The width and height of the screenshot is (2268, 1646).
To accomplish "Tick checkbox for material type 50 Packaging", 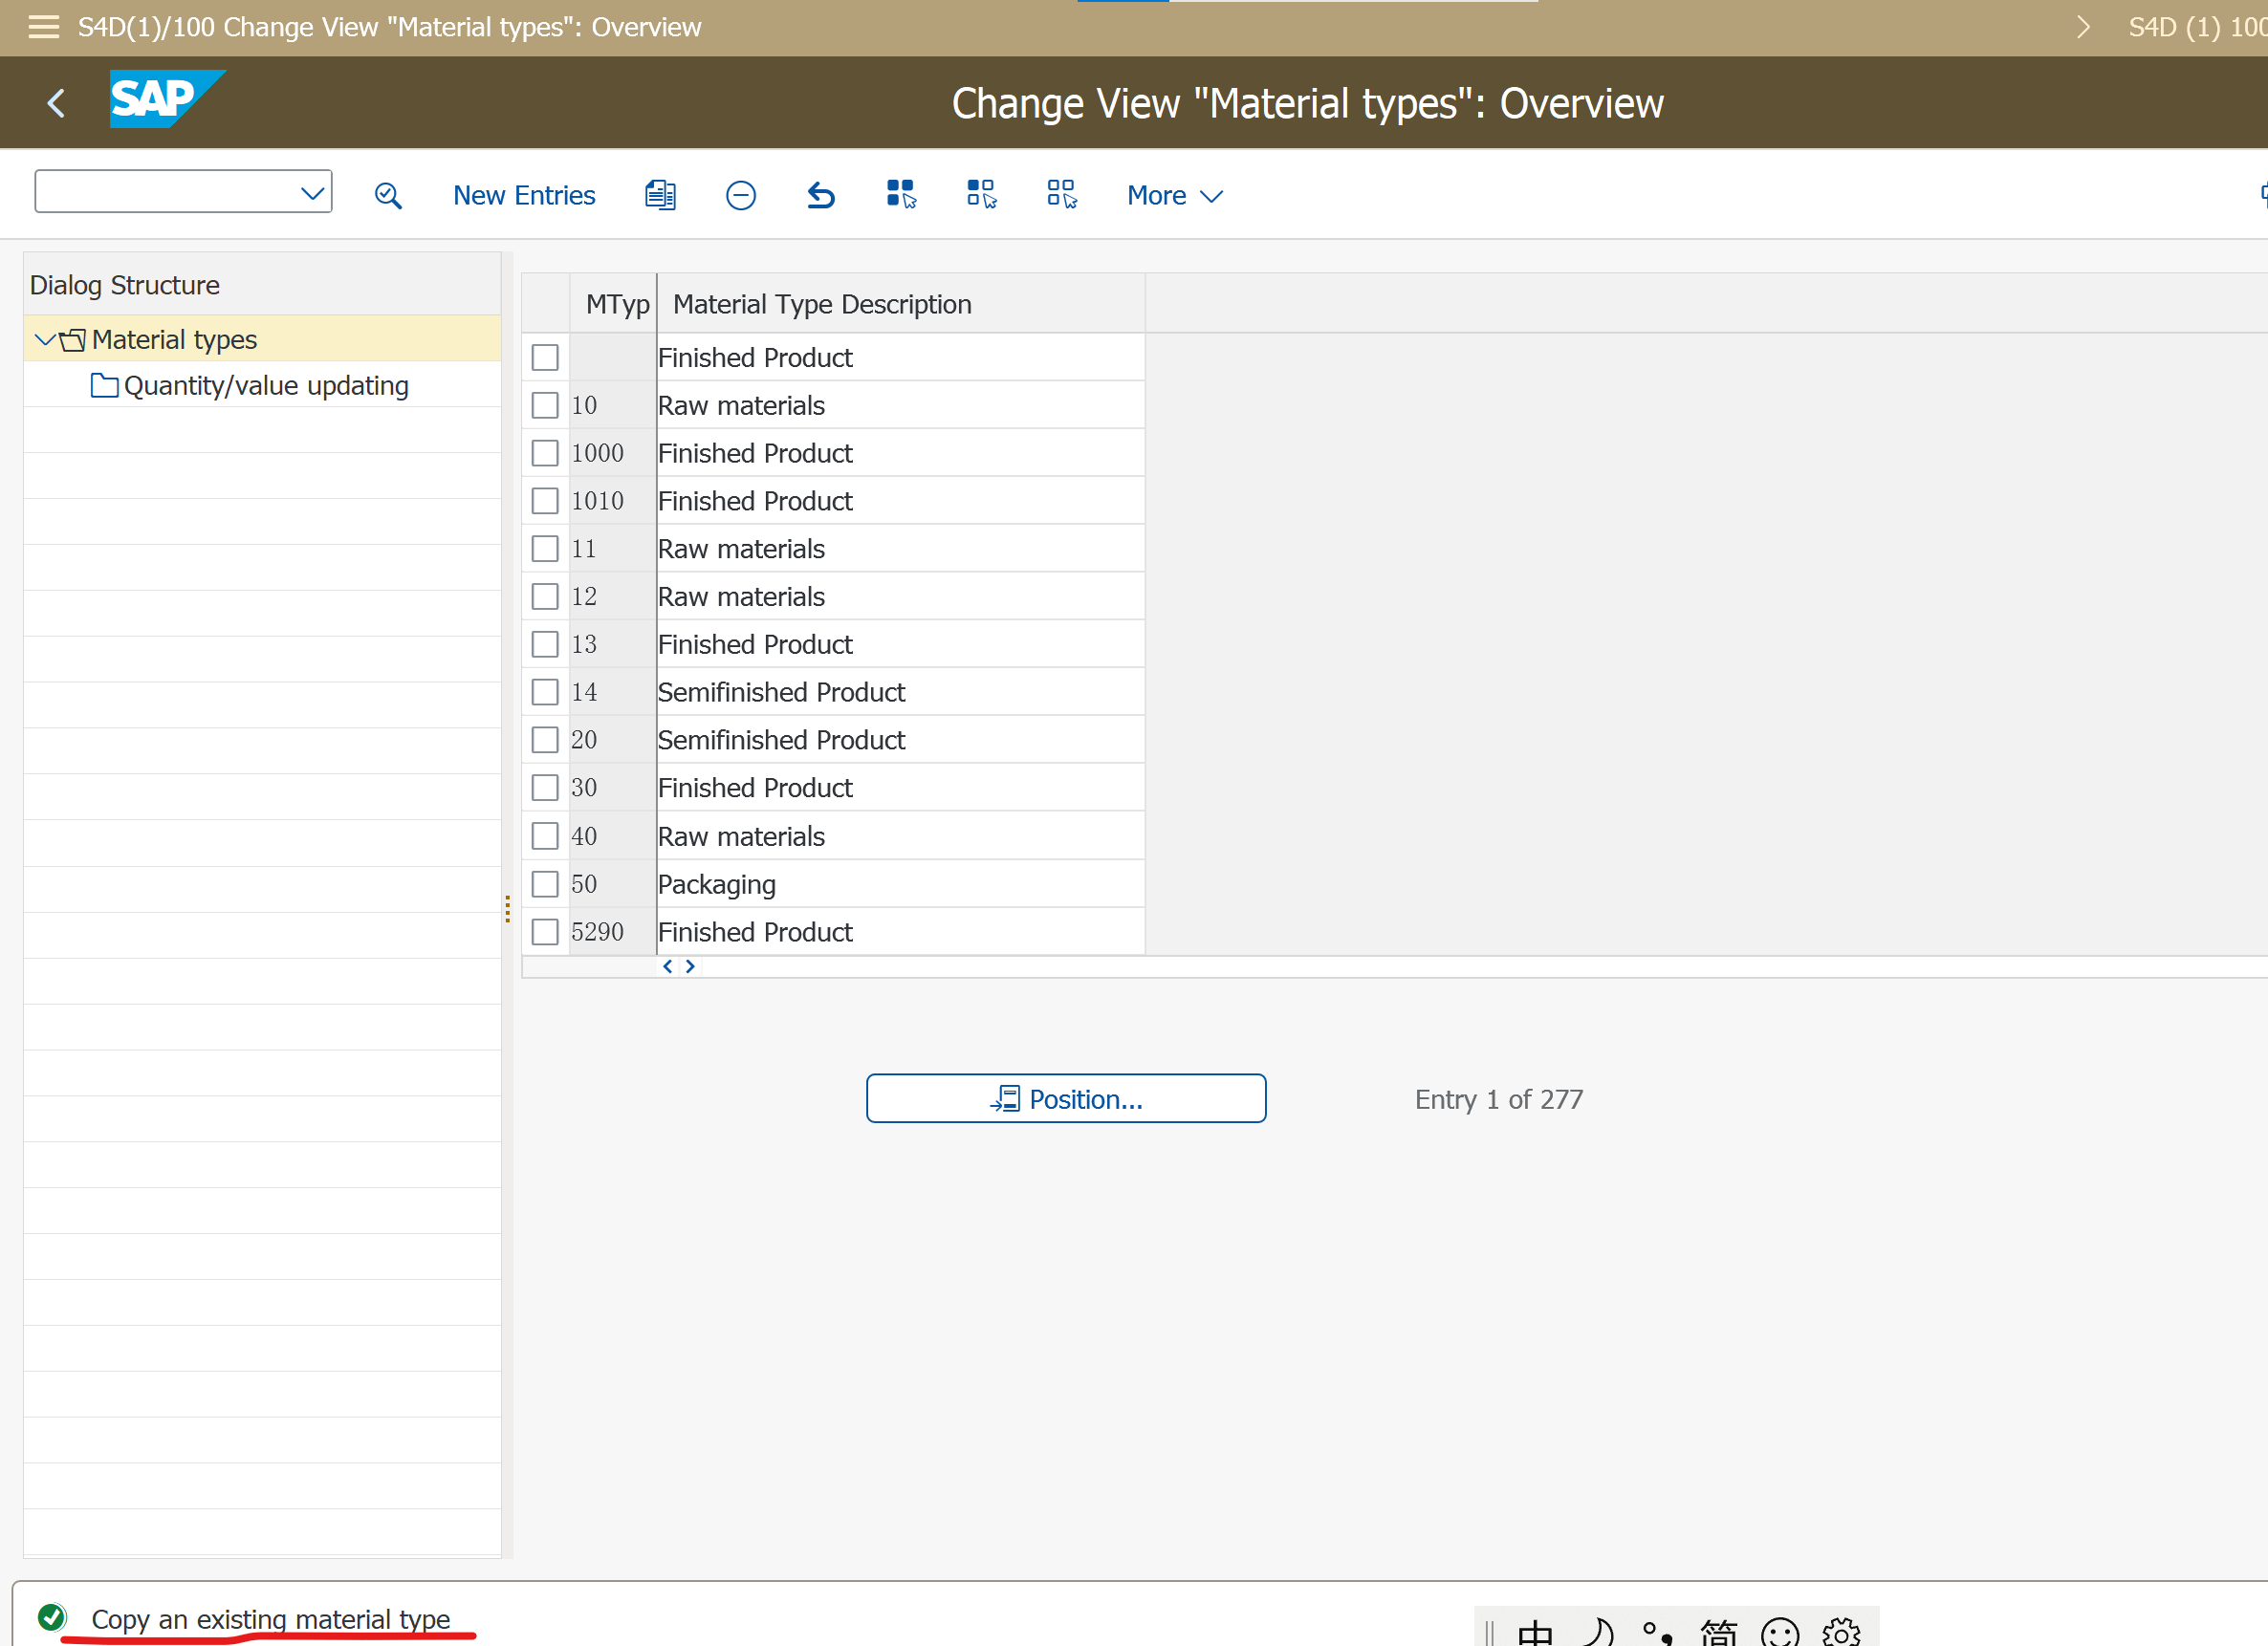I will [x=545, y=884].
